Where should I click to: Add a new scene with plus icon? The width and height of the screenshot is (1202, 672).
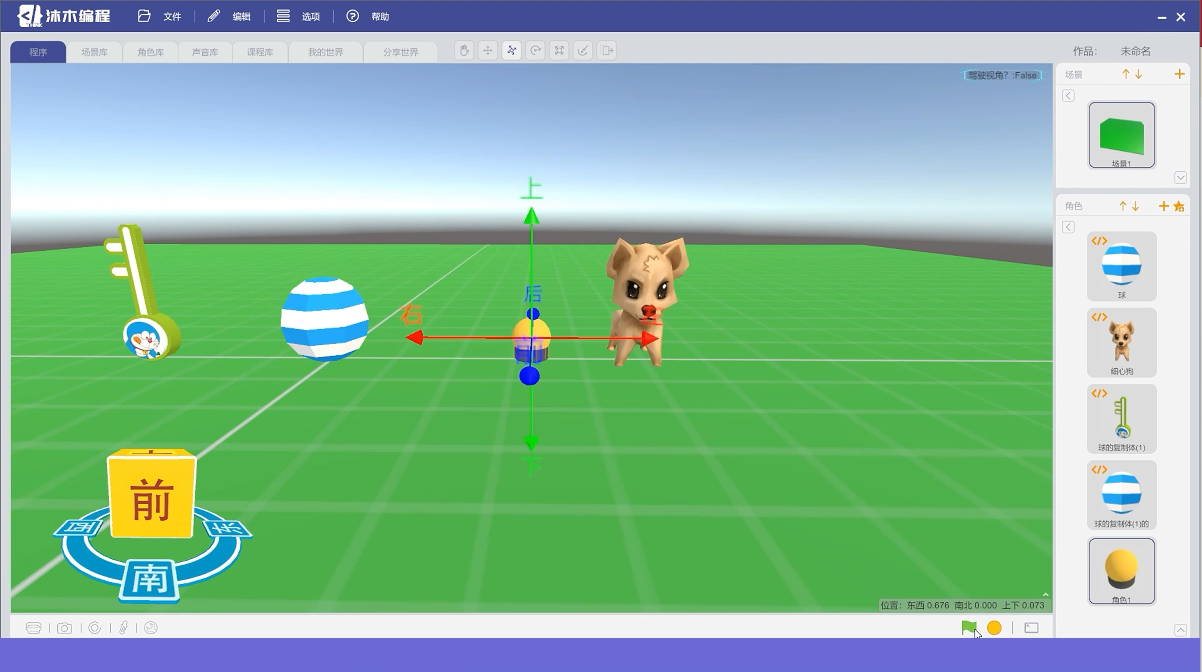[1180, 74]
